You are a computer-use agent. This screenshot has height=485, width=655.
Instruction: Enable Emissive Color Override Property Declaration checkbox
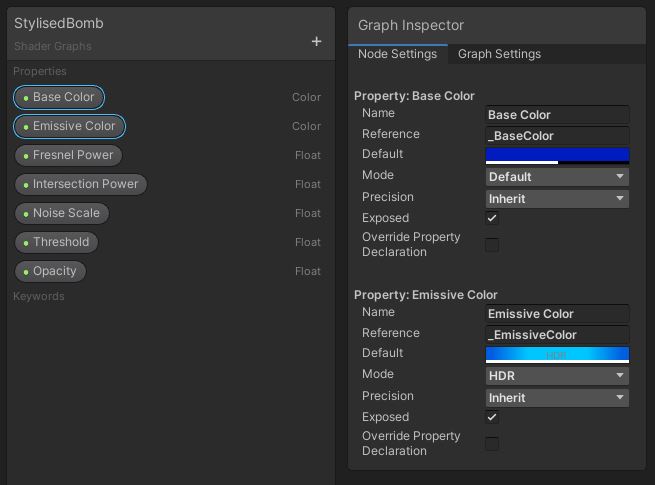(x=492, y=444)
